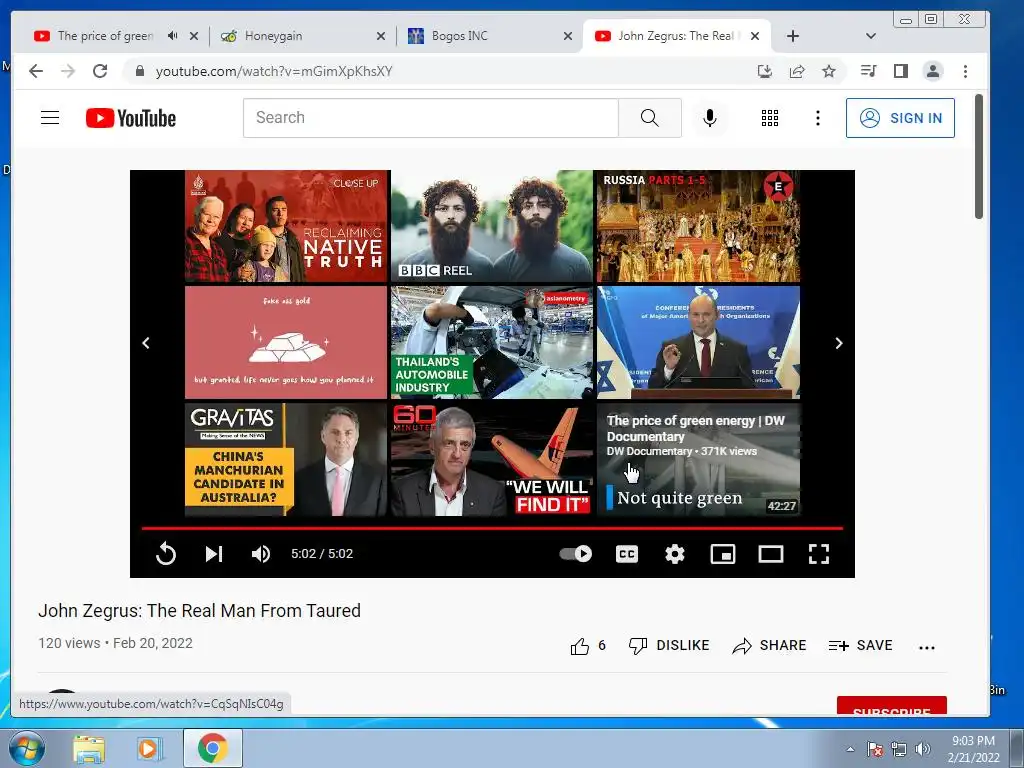
Task: Bookmark this page with the star
Action: pos(829,71)
